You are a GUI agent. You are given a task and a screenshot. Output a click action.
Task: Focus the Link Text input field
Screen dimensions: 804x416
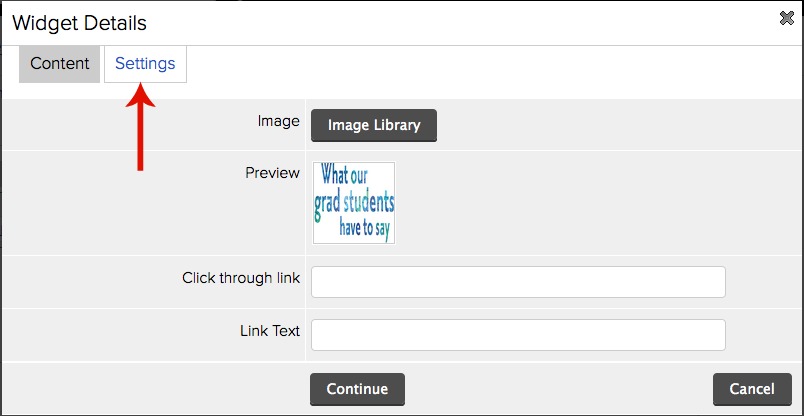[518, 335]
